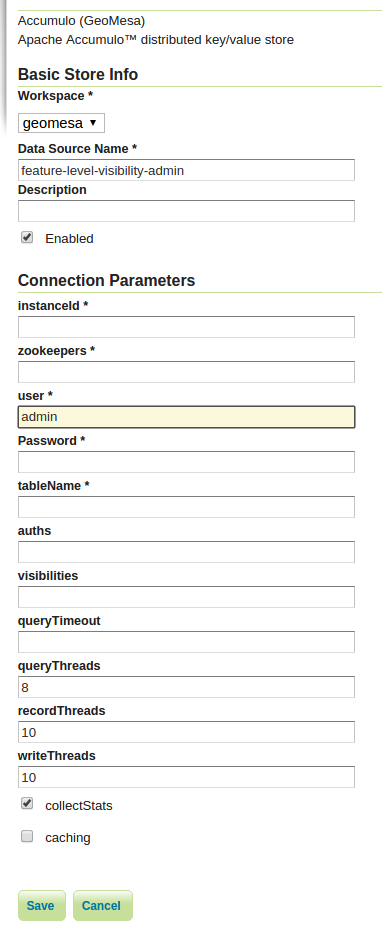The width and height of the screenshot is (382, 931).
Task: Click the Cancel button
Action: (103, 905)
